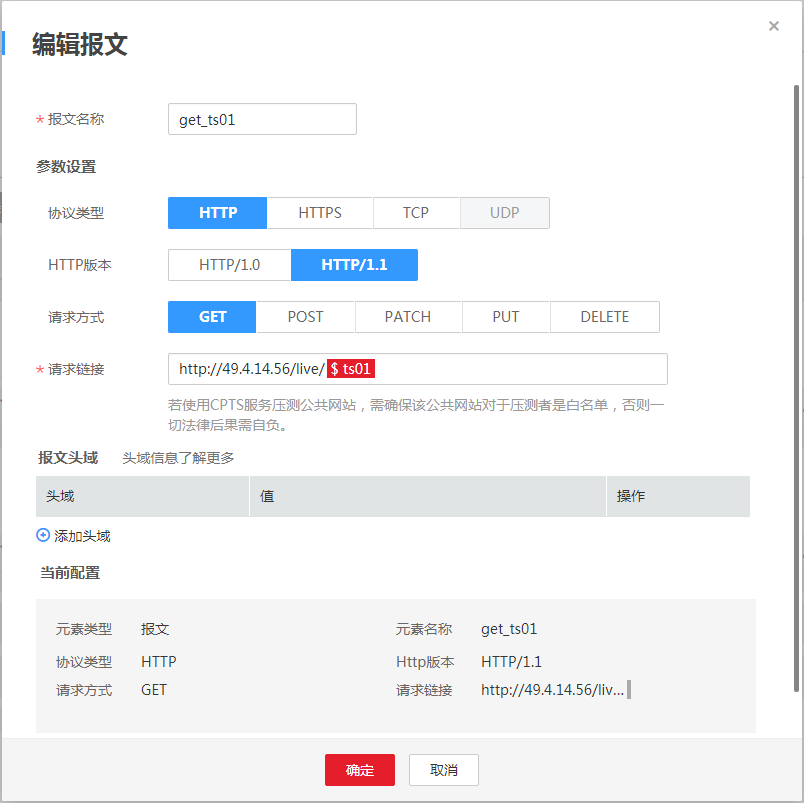Click the 报文名称 input field get_ts01
Viewport: 804px width, 803px height.
262,119
